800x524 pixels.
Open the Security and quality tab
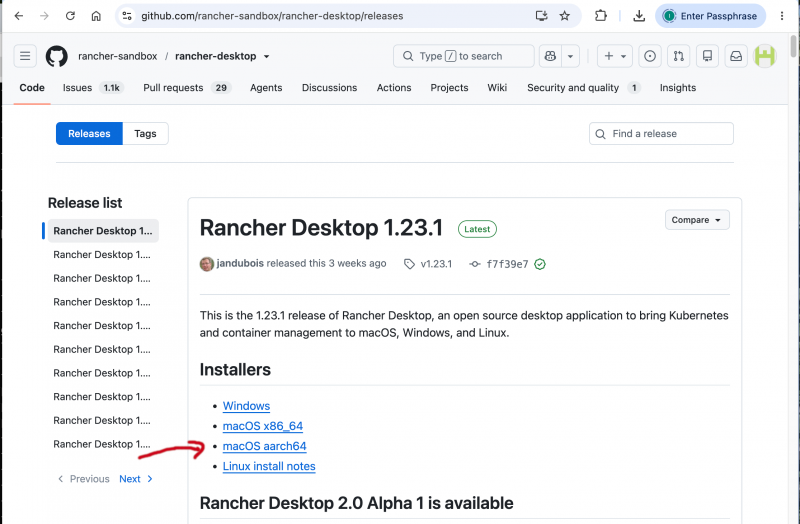click(x=583, y=88)
